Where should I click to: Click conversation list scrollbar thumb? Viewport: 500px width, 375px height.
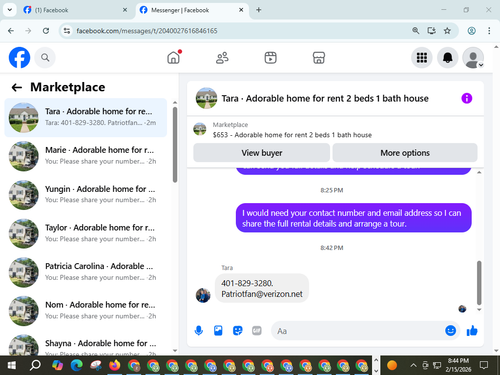click(x=175, y=144)
